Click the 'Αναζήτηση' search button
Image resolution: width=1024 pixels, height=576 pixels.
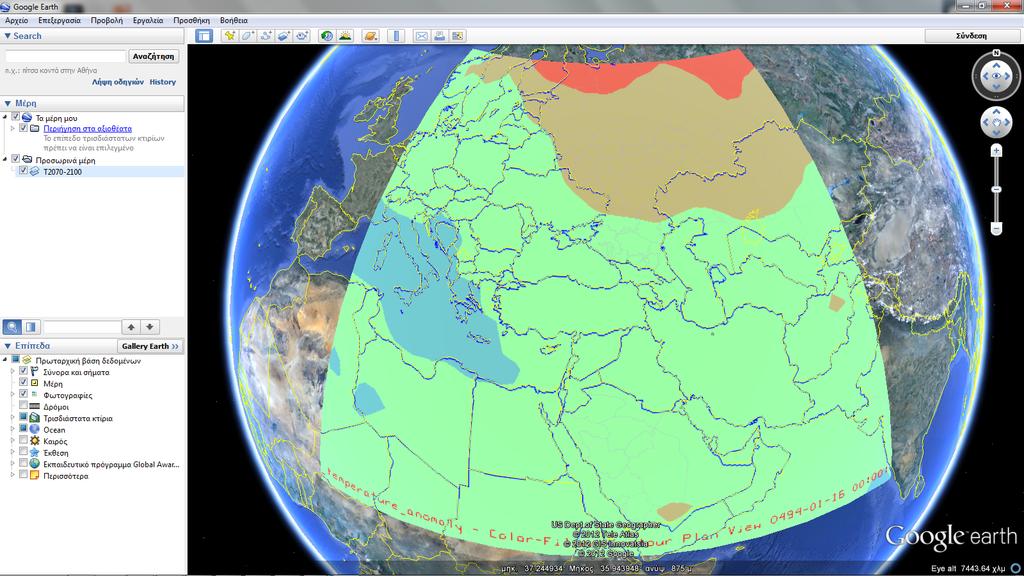[153, 56]
